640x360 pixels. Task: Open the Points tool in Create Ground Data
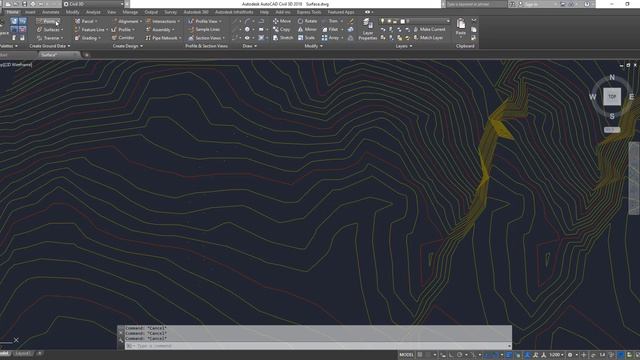[48, 21]
